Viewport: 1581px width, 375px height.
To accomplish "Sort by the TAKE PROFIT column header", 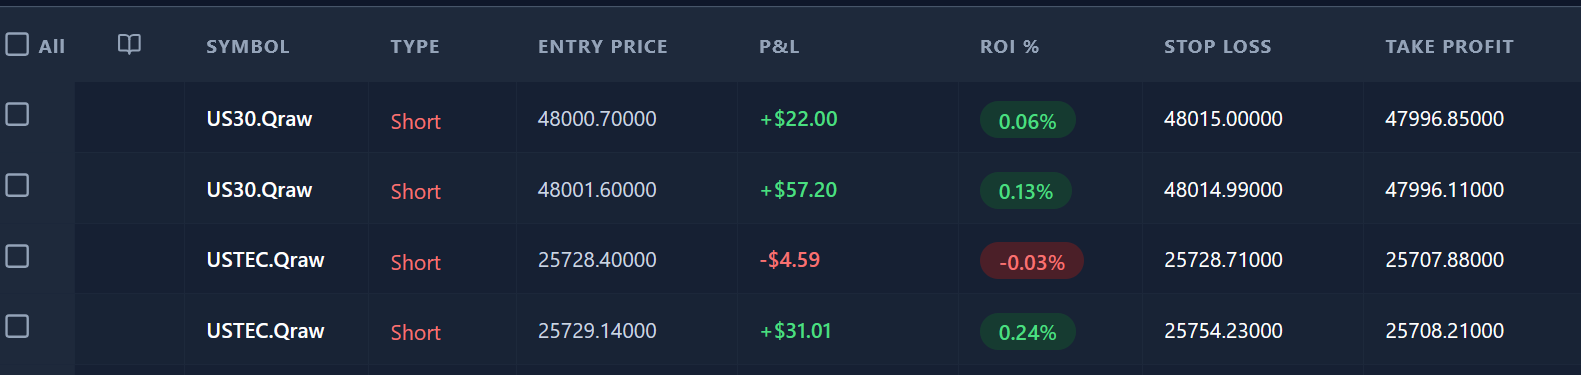I will point(1449,47).
